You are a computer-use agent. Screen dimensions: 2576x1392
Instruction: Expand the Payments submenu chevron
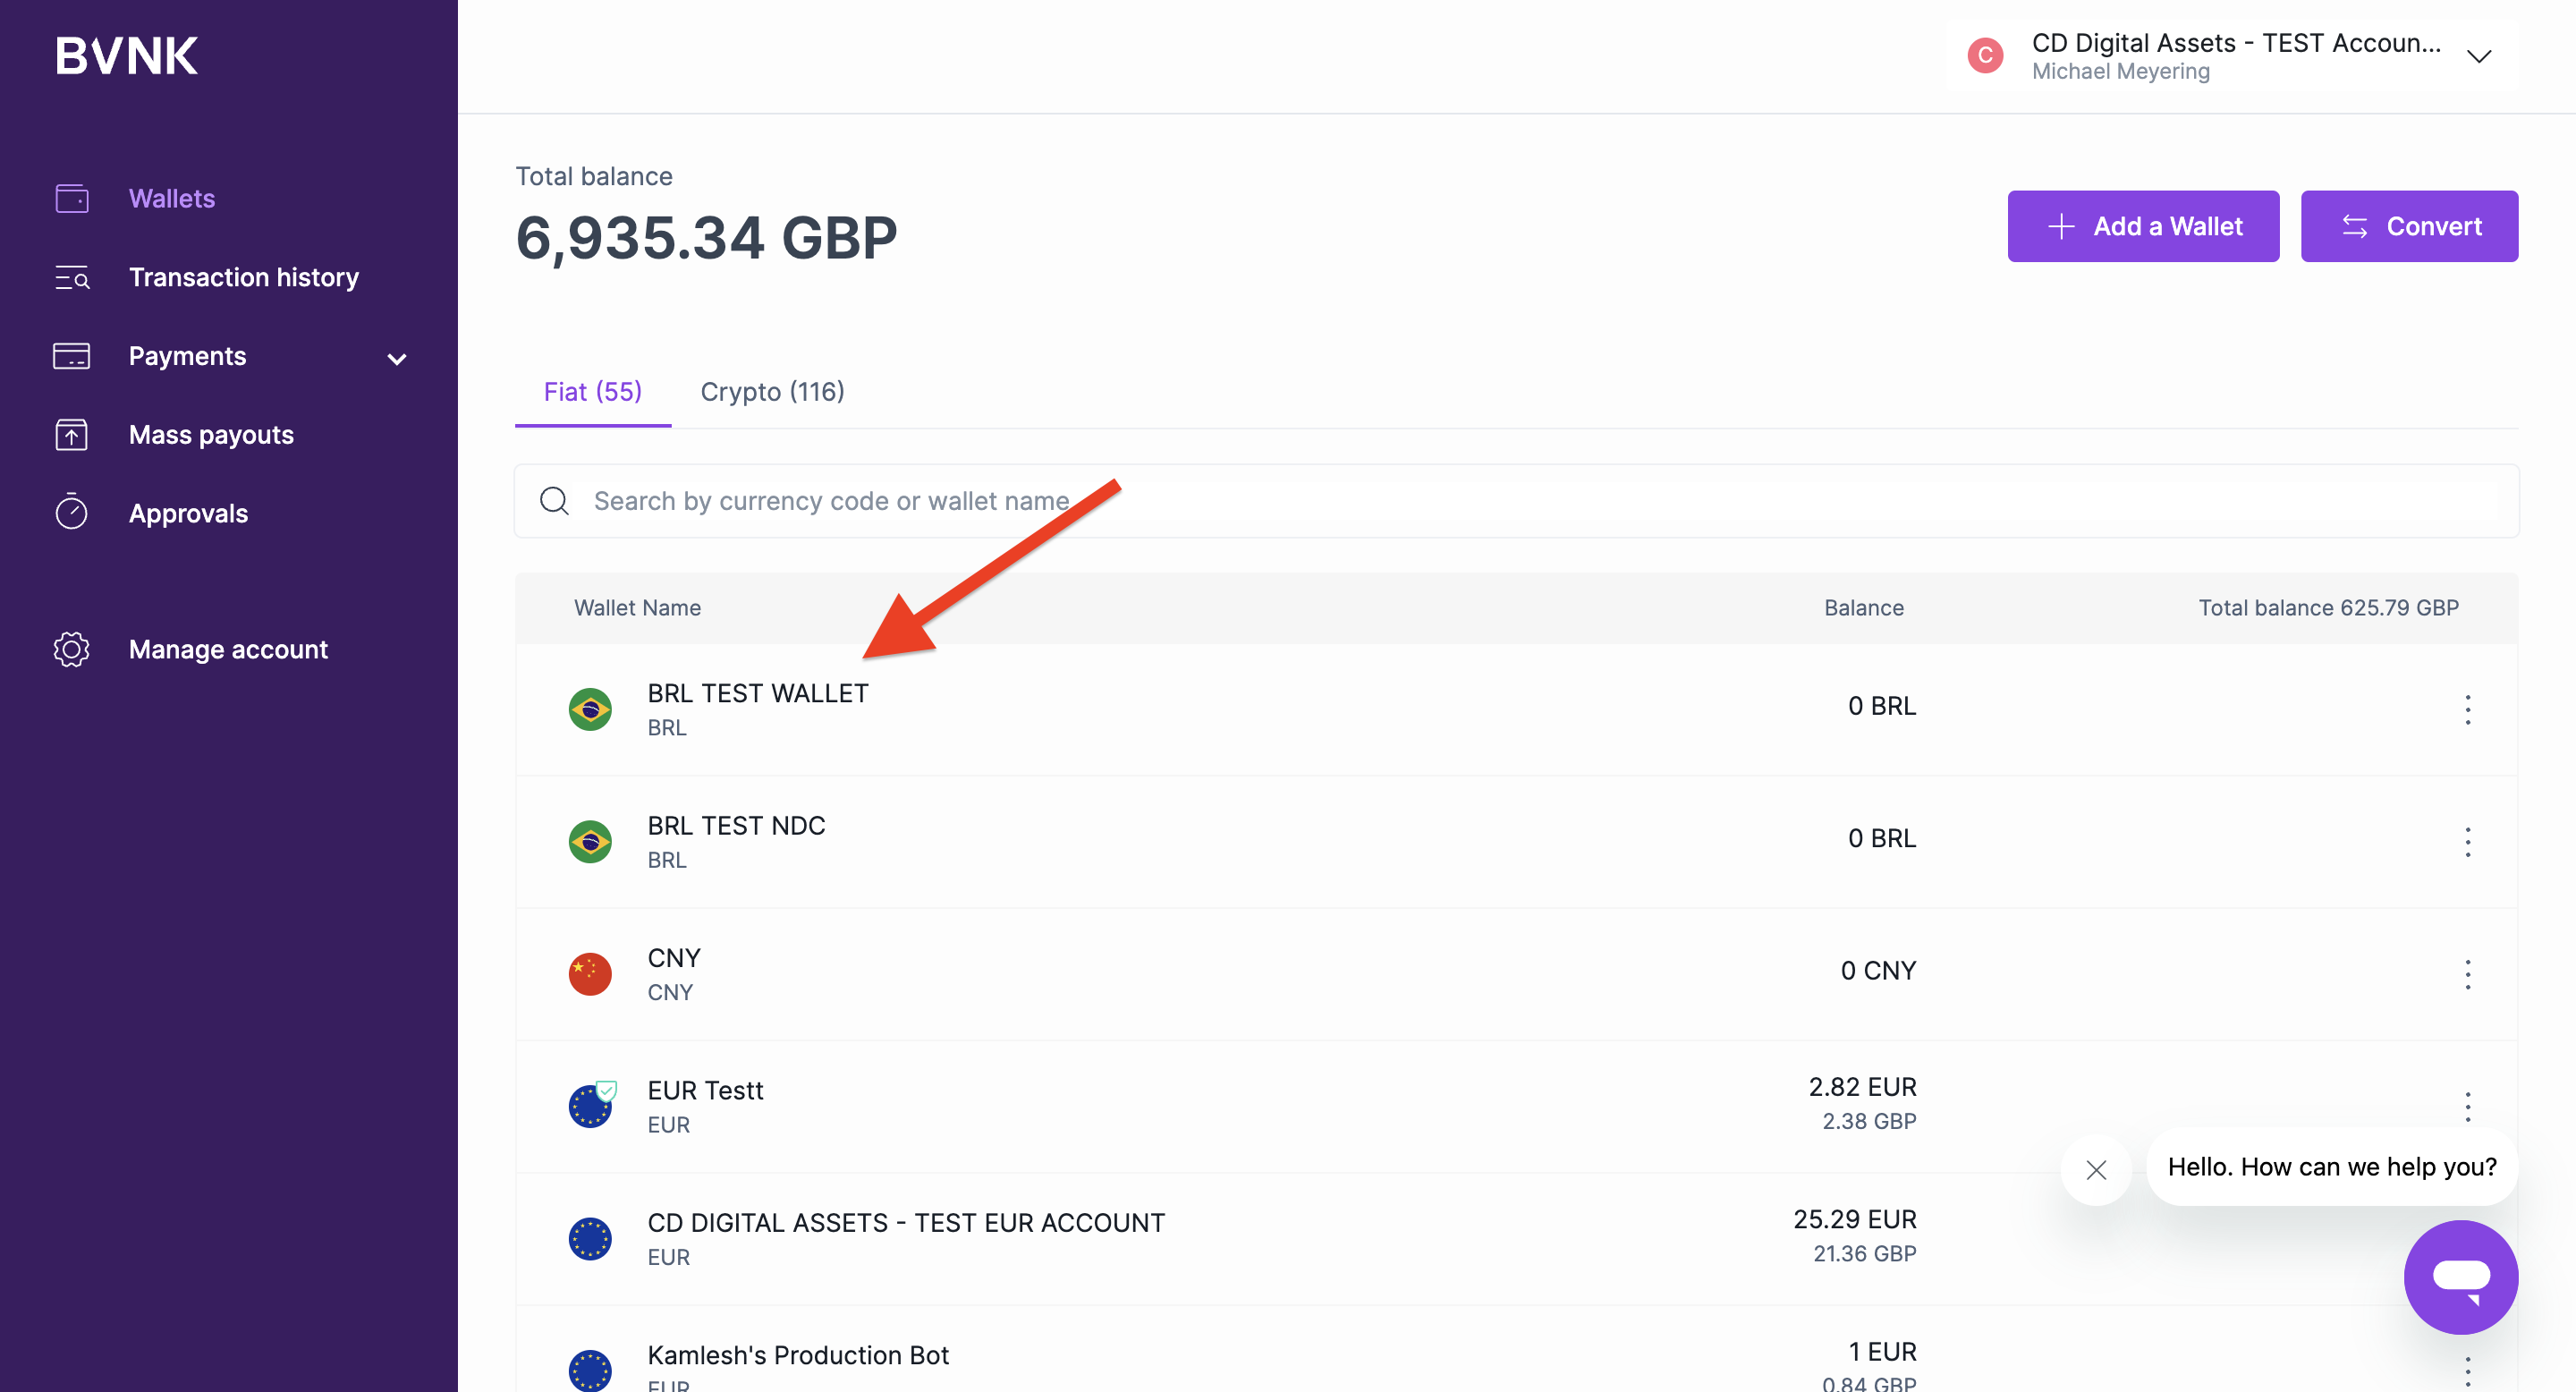[397, 359]
